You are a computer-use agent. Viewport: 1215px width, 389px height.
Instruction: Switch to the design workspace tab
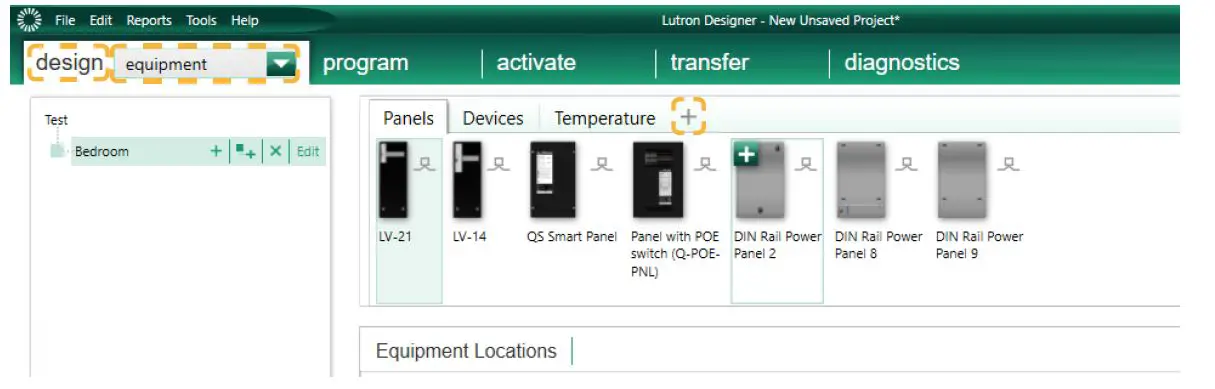69,63
